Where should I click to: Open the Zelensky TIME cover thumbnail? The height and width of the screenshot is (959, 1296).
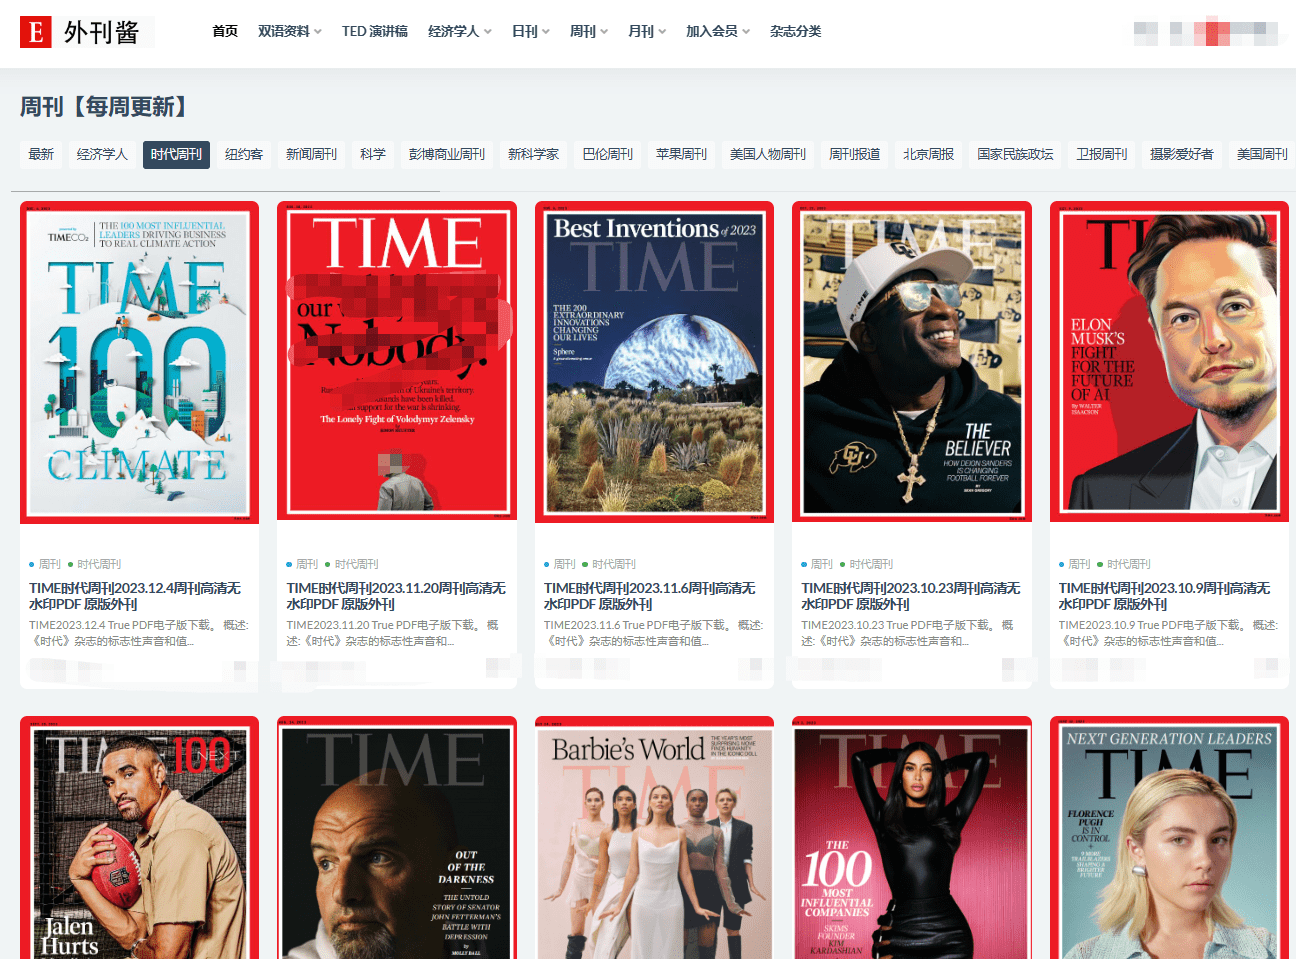point(397,362)
